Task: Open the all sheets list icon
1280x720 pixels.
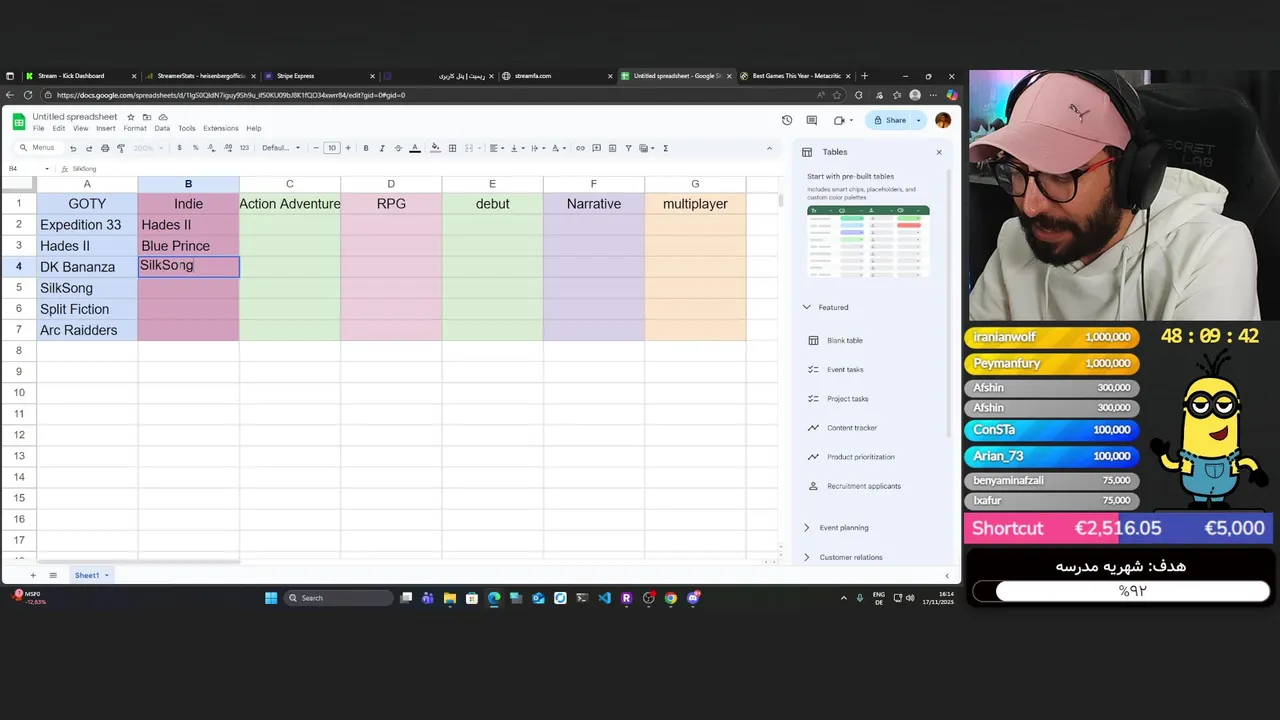Action: pyautogui.click(x=53, y=575)
